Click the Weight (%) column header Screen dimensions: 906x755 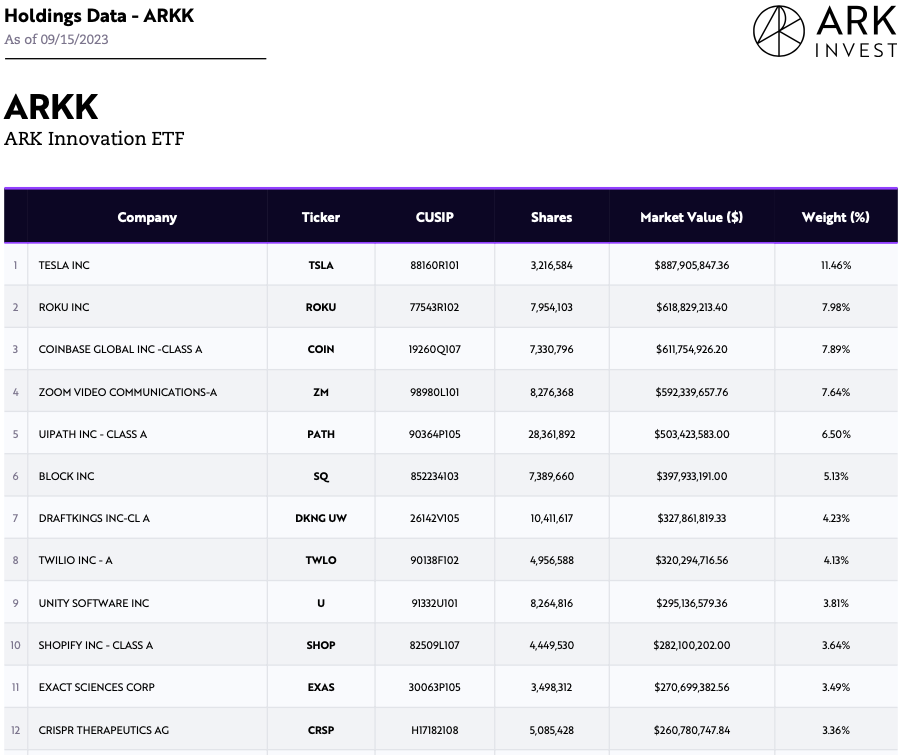pos(836,217)
